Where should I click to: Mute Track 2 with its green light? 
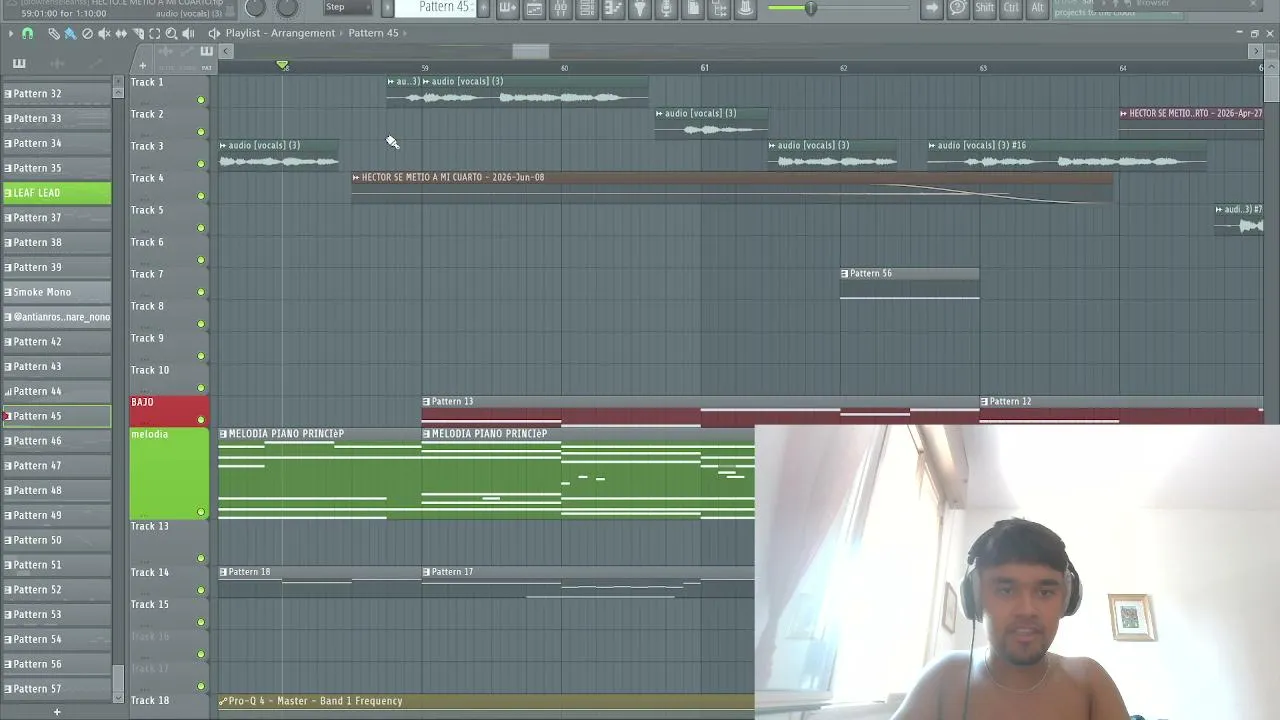(201, 132)
